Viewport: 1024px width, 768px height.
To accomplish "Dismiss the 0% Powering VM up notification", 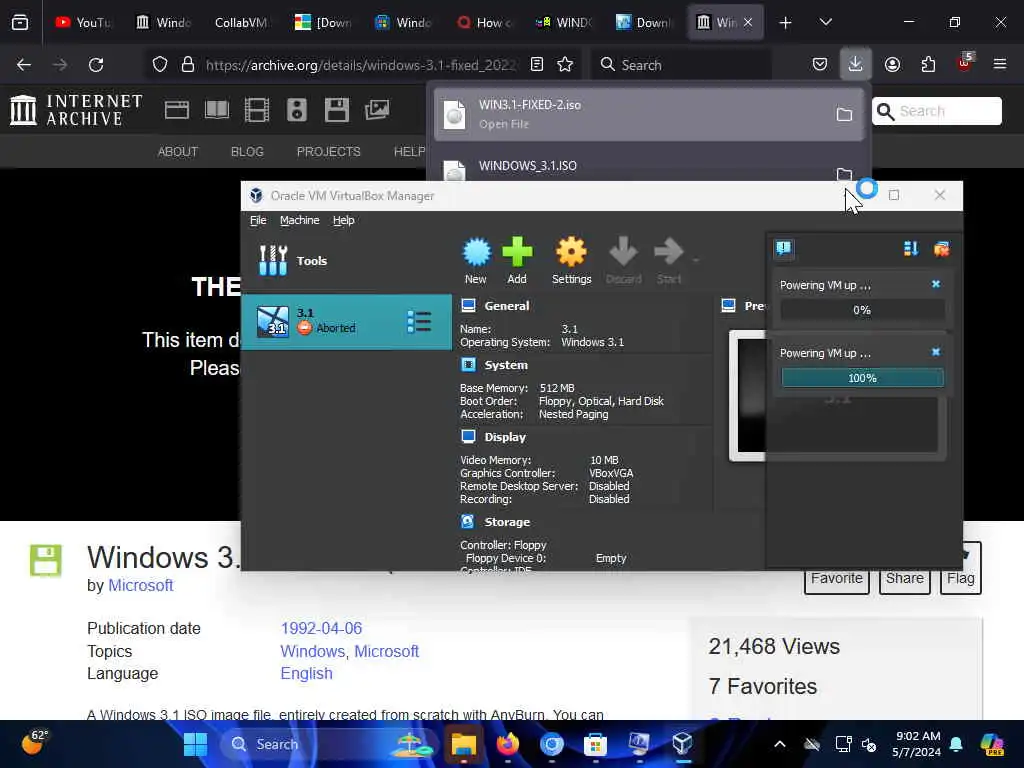I will pos(936,284).
